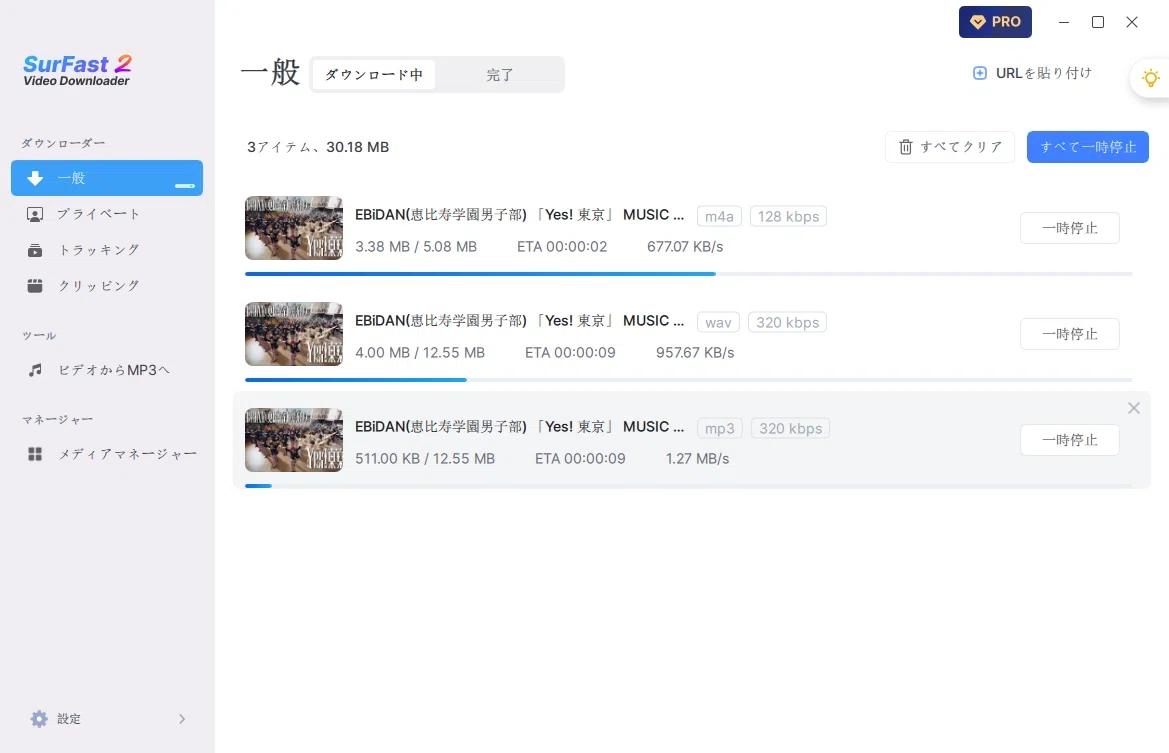This screenshot has width=1169, height=753.
Task: Minimize the SurFast window
Action: pos(1064,22)
